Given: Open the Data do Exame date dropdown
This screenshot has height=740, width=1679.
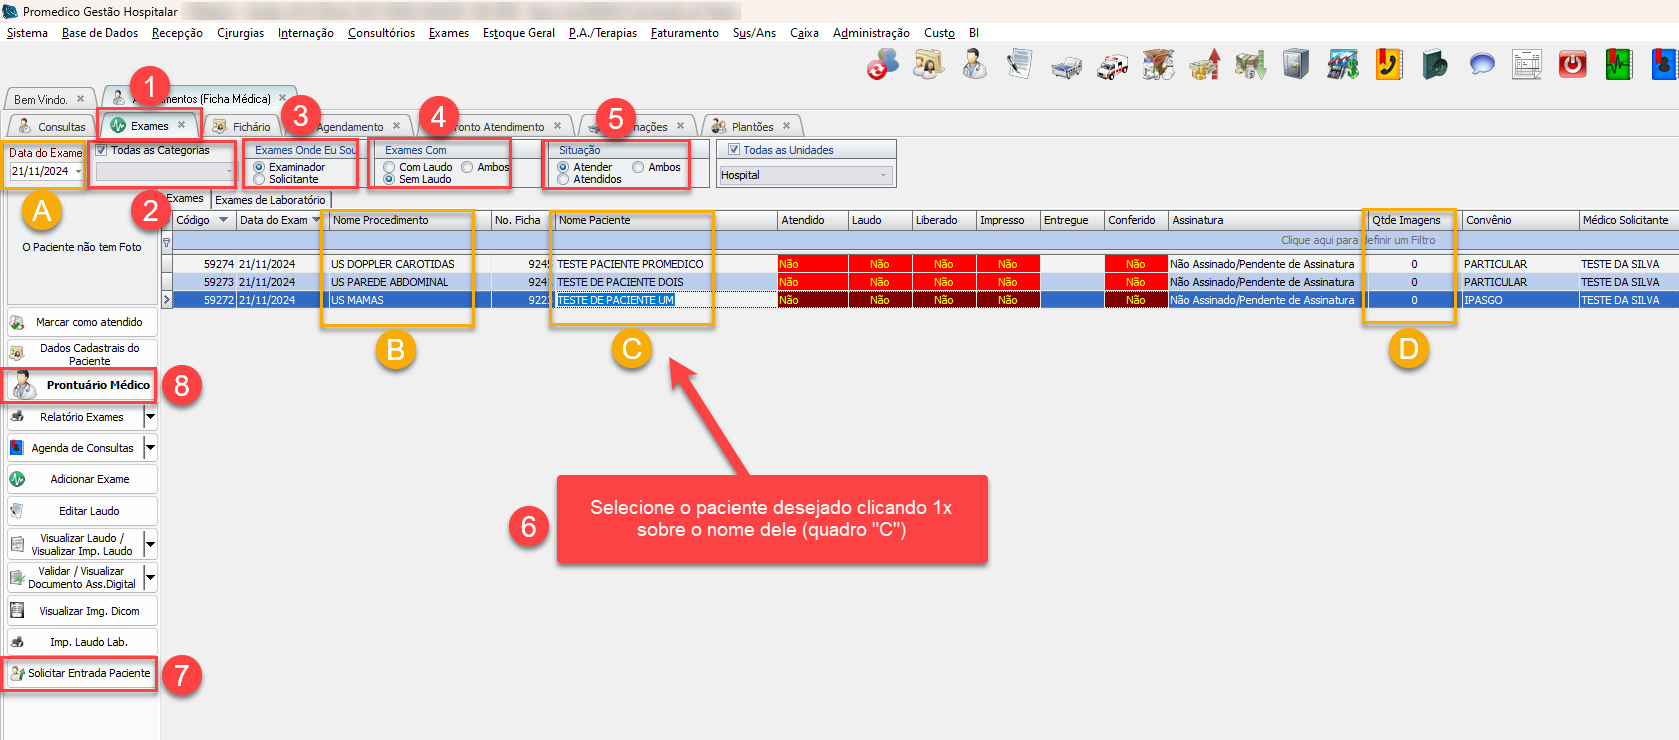Looking at the screenshot, I should click(78, 171).
